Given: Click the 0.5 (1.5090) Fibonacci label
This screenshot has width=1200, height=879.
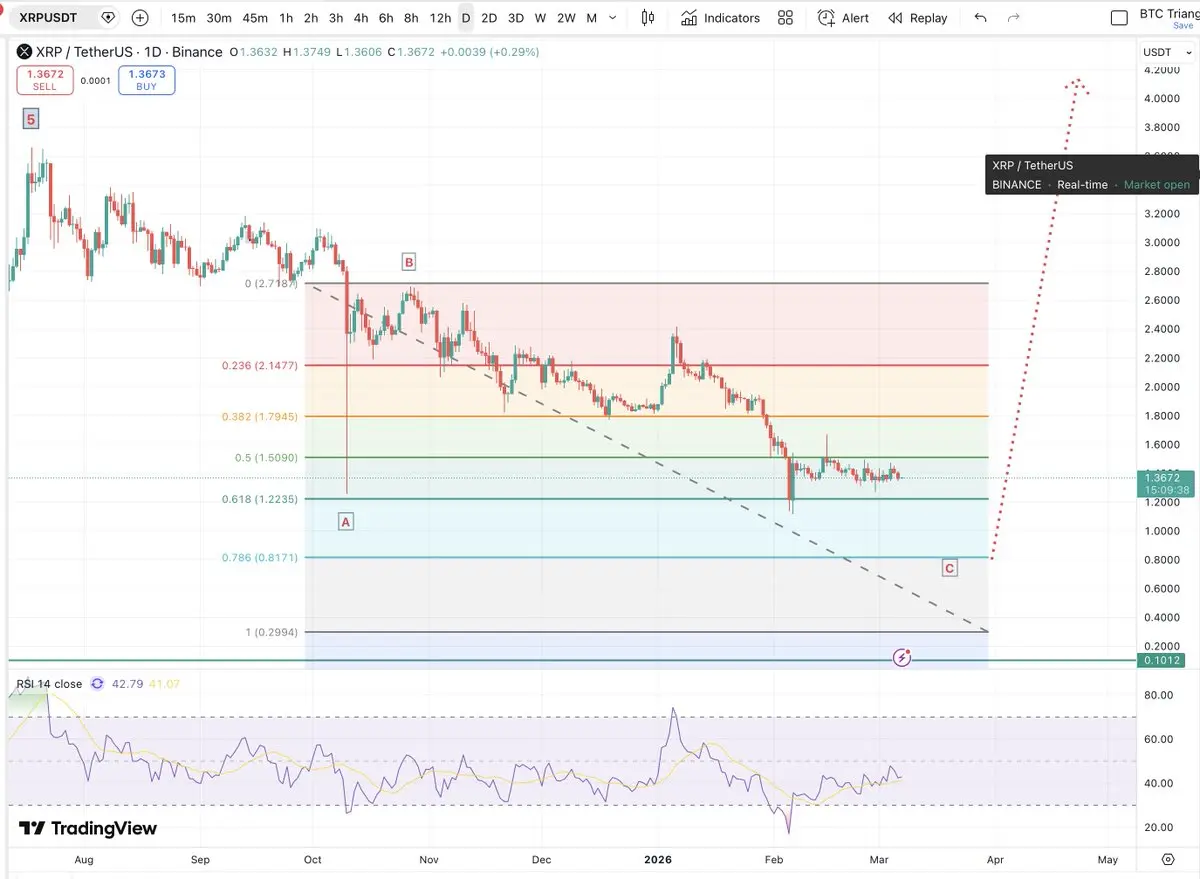Looking at the screenshot, I should (268, 458).
